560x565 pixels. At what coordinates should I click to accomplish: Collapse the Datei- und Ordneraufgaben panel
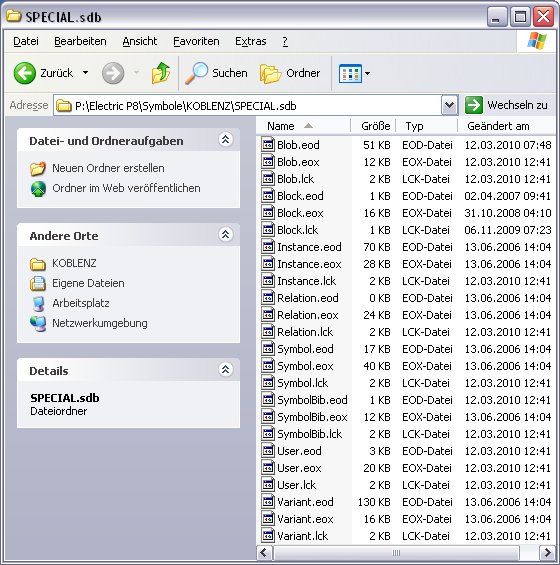click(226, 139)
